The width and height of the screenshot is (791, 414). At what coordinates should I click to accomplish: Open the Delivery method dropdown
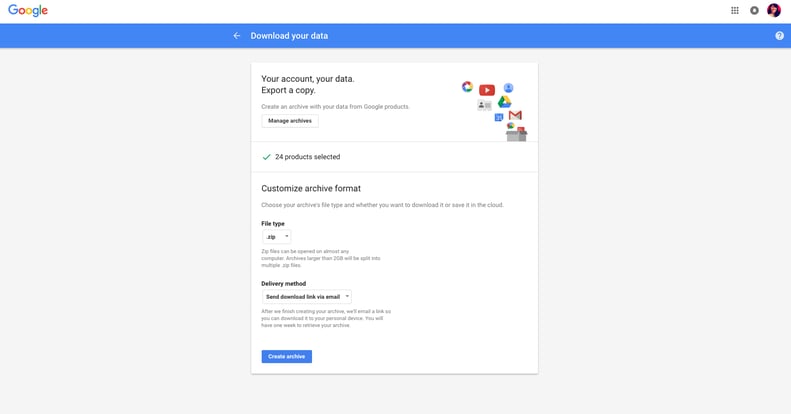click(307, 297)
